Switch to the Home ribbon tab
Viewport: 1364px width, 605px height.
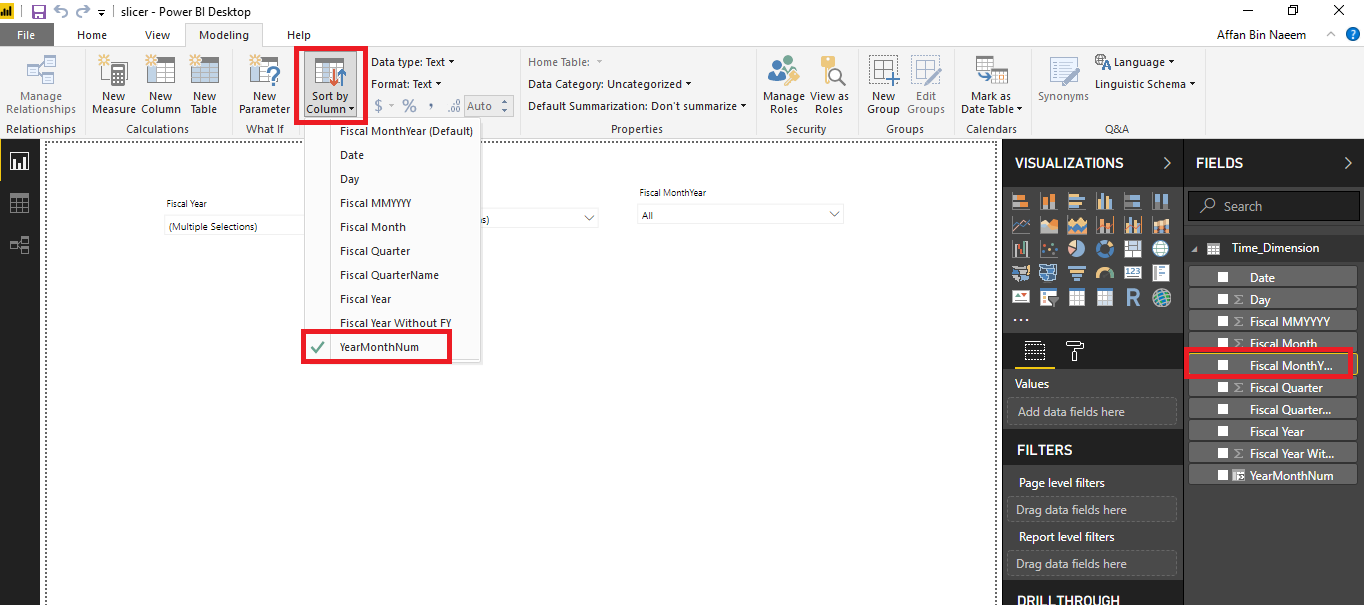[92, 35]
